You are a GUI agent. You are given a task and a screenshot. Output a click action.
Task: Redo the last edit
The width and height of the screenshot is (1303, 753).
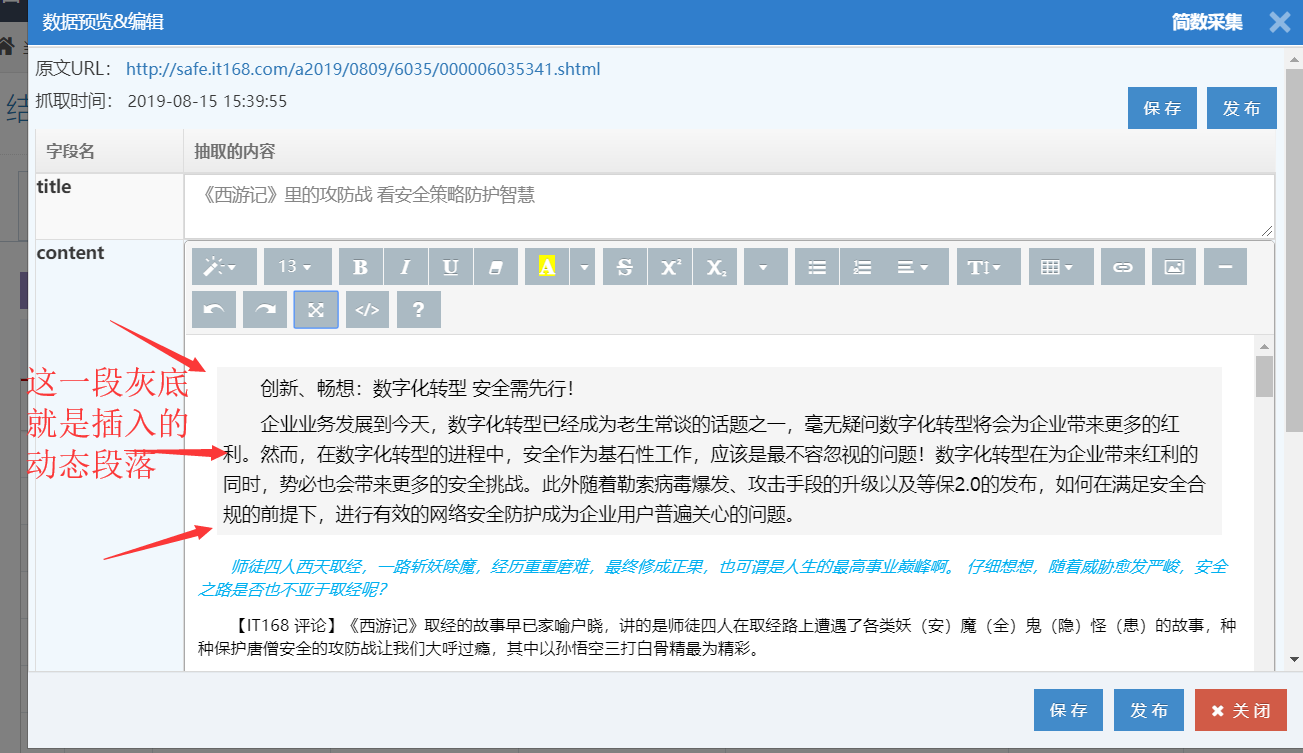point(265,310)
